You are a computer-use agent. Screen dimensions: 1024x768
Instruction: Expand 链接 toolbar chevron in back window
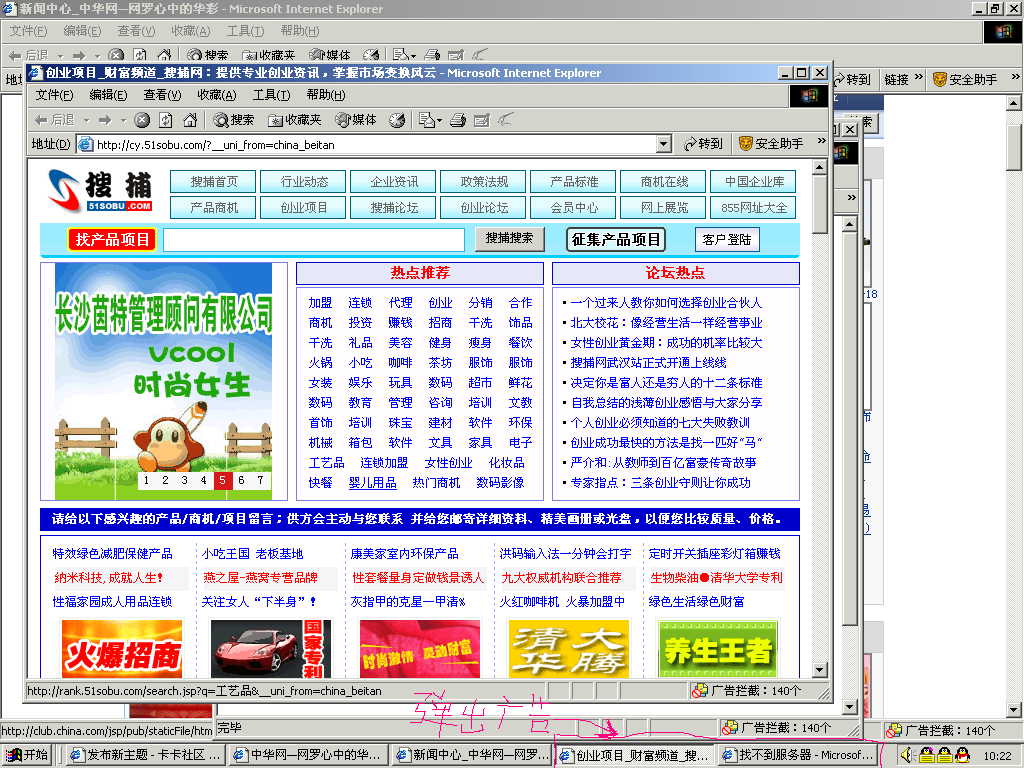tap(919, 77)
